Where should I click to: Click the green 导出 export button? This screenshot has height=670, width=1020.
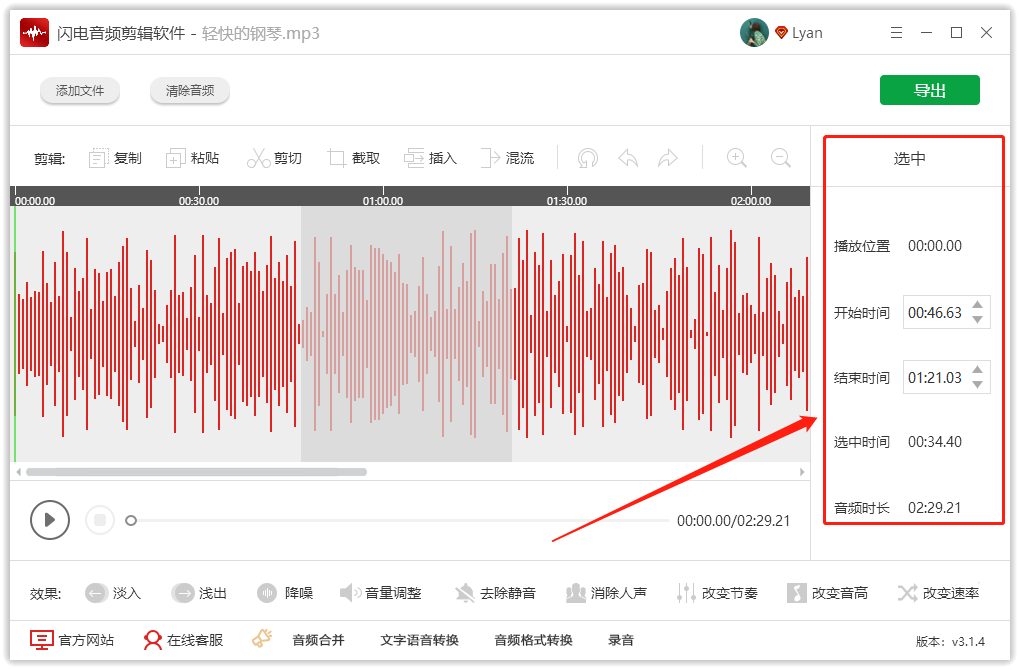[x=929, y=89]
